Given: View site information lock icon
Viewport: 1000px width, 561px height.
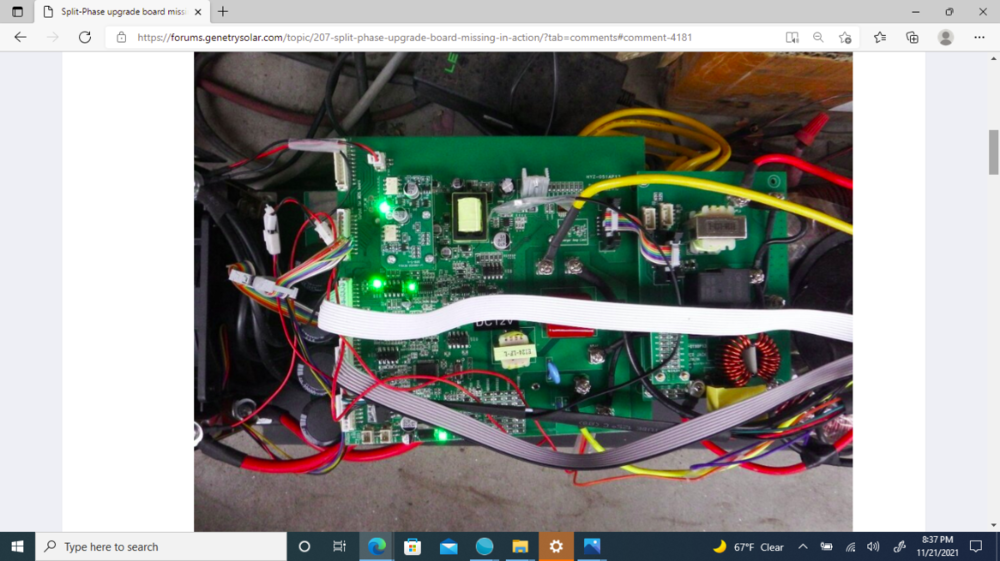Looking at the screenshot, I should coord(121,38).
